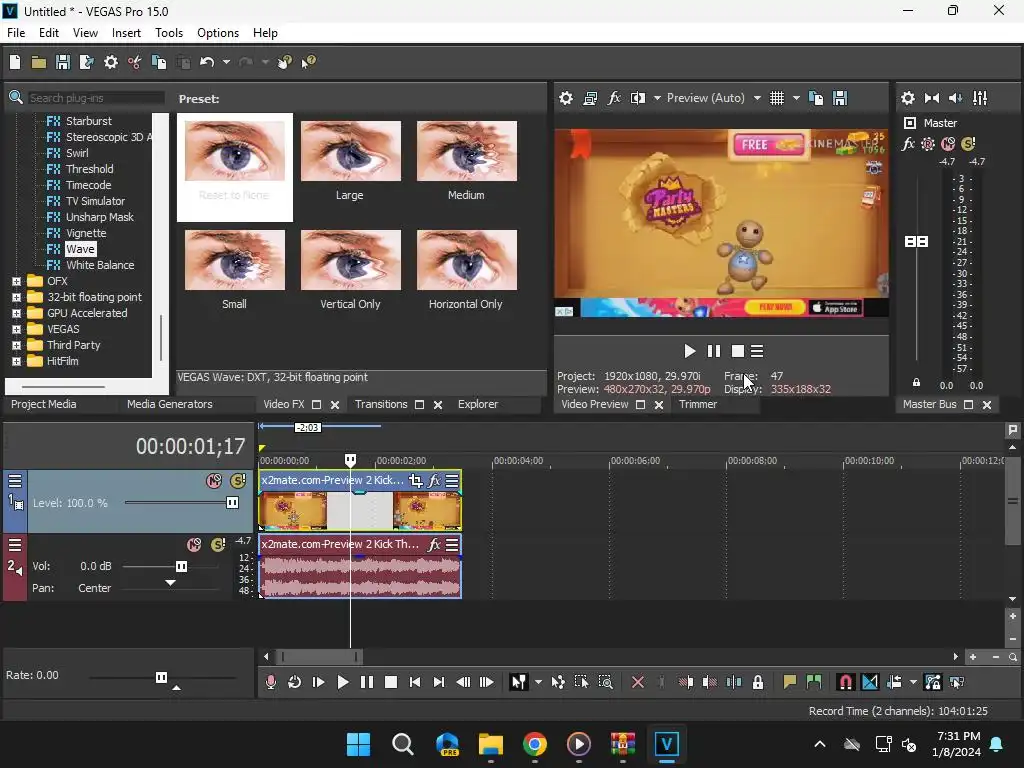Mute the video track 1

coord(214,481)
